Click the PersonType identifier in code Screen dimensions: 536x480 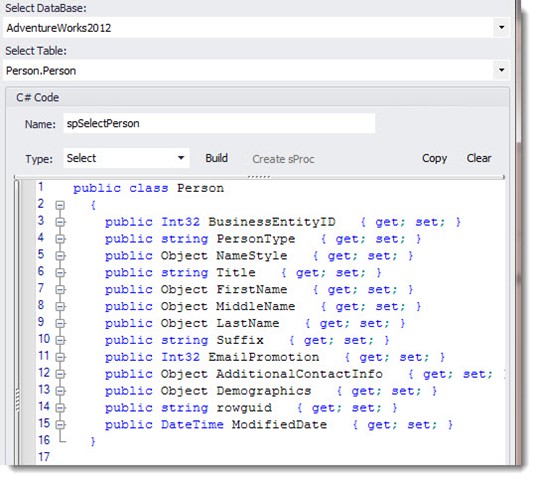click(x=255, y=239)
